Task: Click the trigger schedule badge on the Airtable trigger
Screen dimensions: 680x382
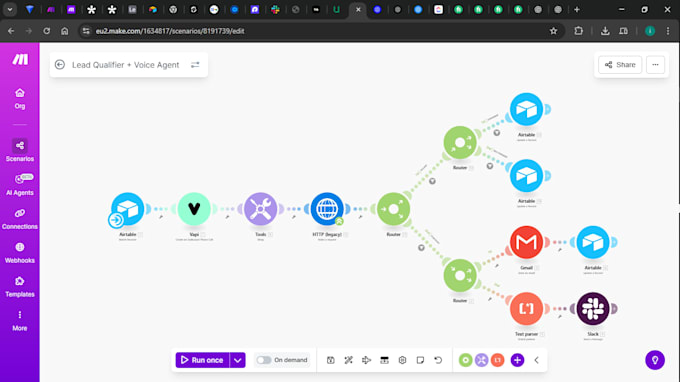Action: click(x=116, y=220)
